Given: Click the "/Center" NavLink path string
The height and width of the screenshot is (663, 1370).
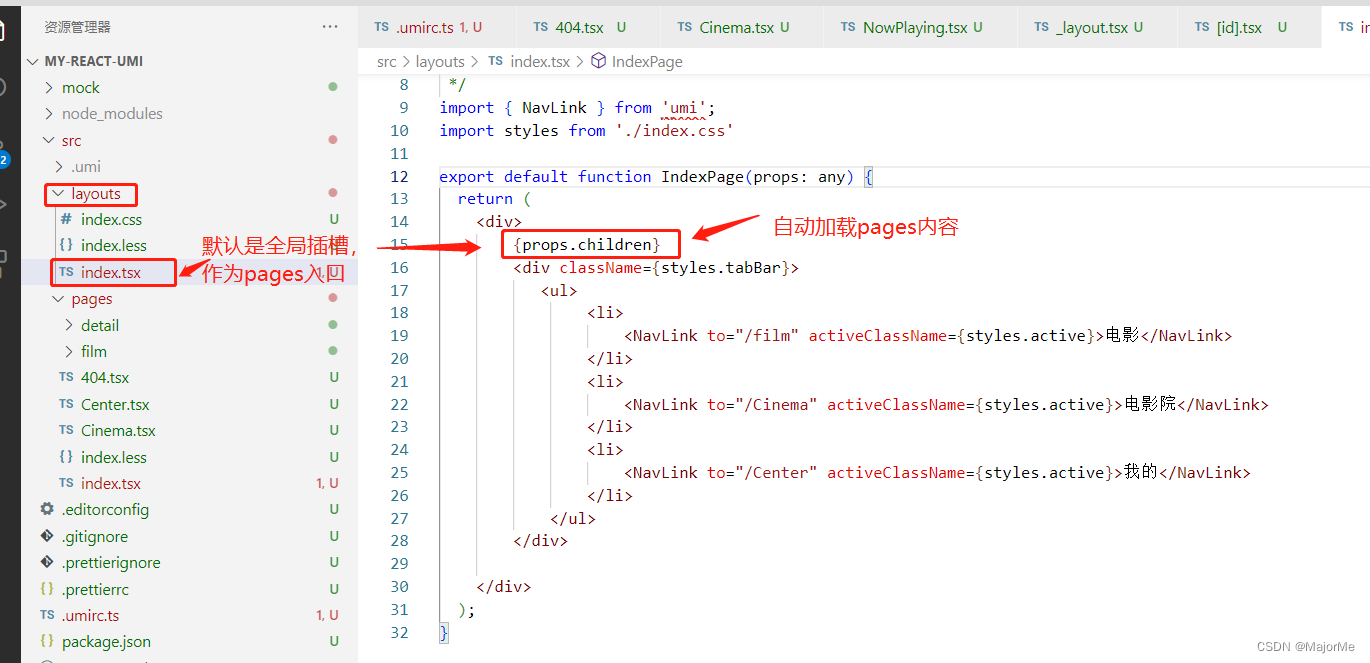Looking at the screenshot, I should pos(776,472).
